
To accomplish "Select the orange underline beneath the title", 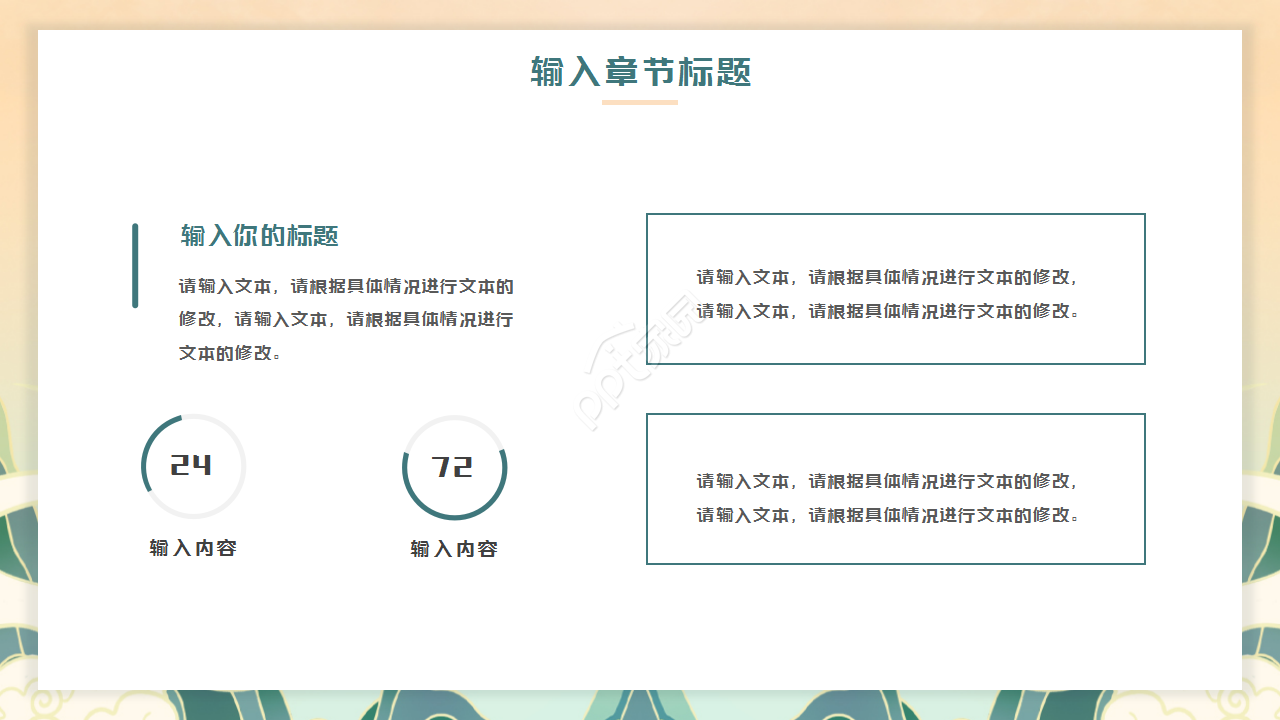I will (640, 102).
